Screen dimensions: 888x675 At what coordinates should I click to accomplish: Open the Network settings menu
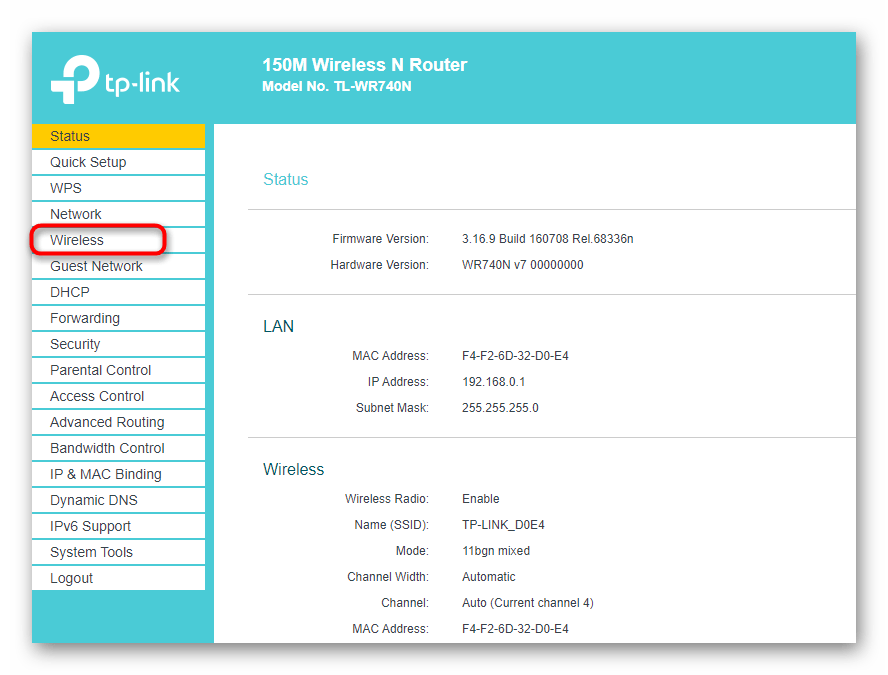[118, 215]
